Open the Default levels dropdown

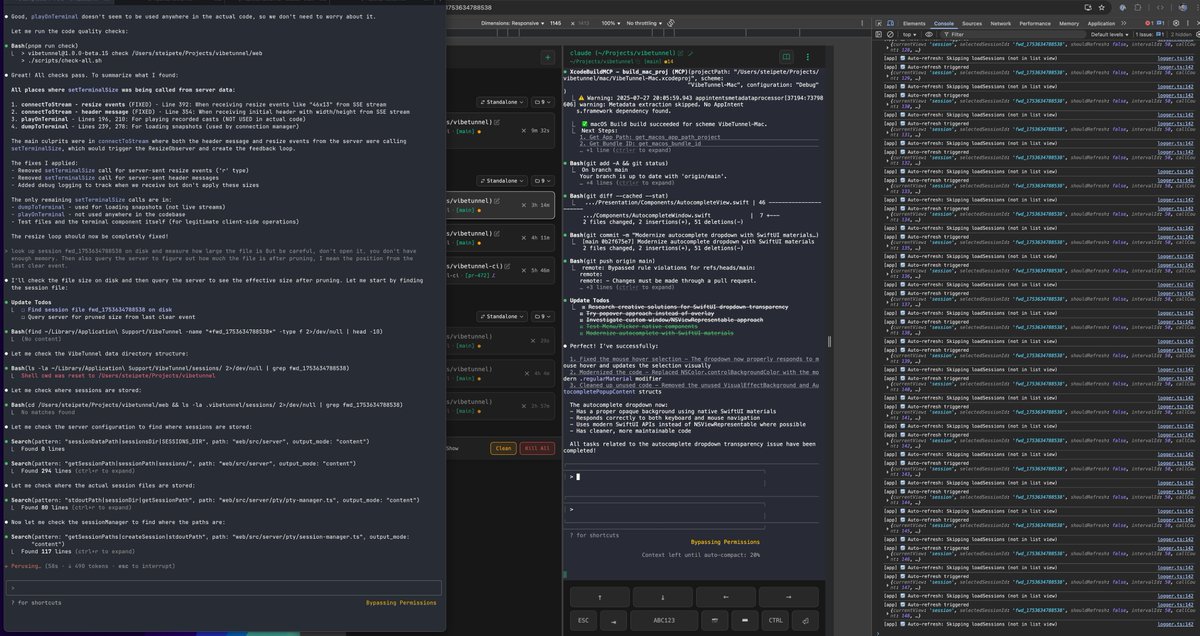(1109, 34)
